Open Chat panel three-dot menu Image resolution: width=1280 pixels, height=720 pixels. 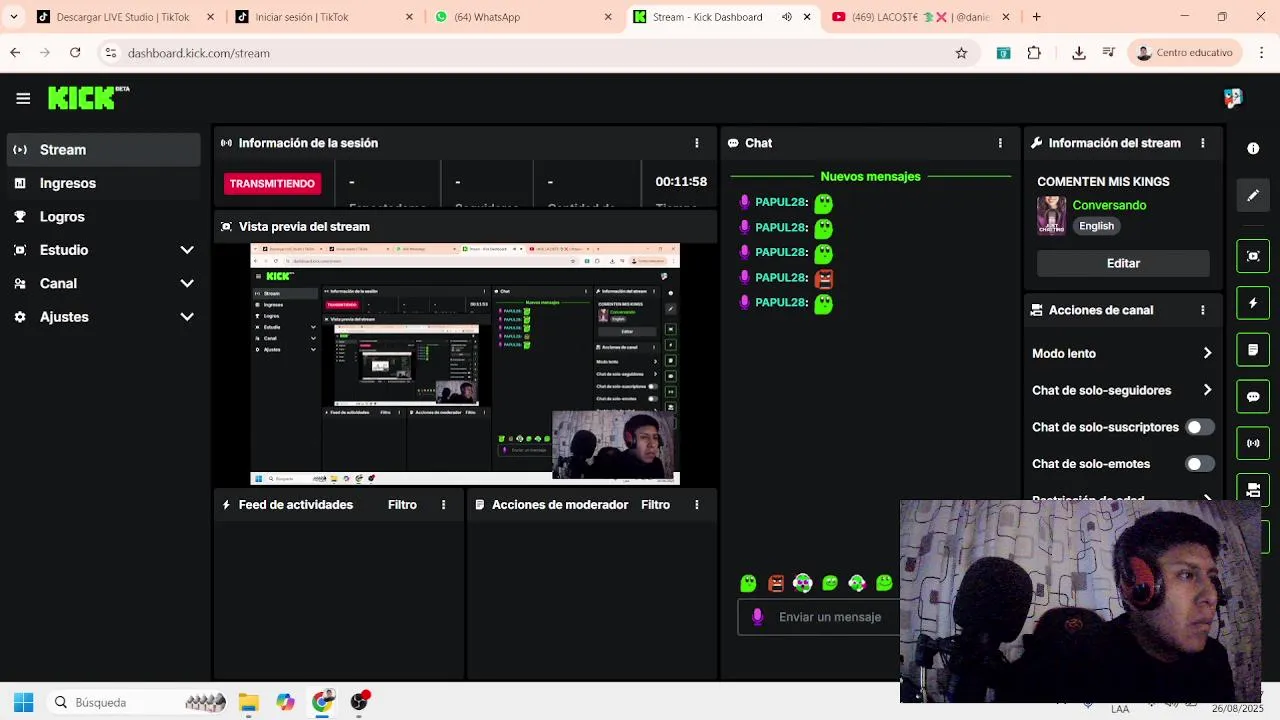pyautogui.click(x=1000, y=143)
